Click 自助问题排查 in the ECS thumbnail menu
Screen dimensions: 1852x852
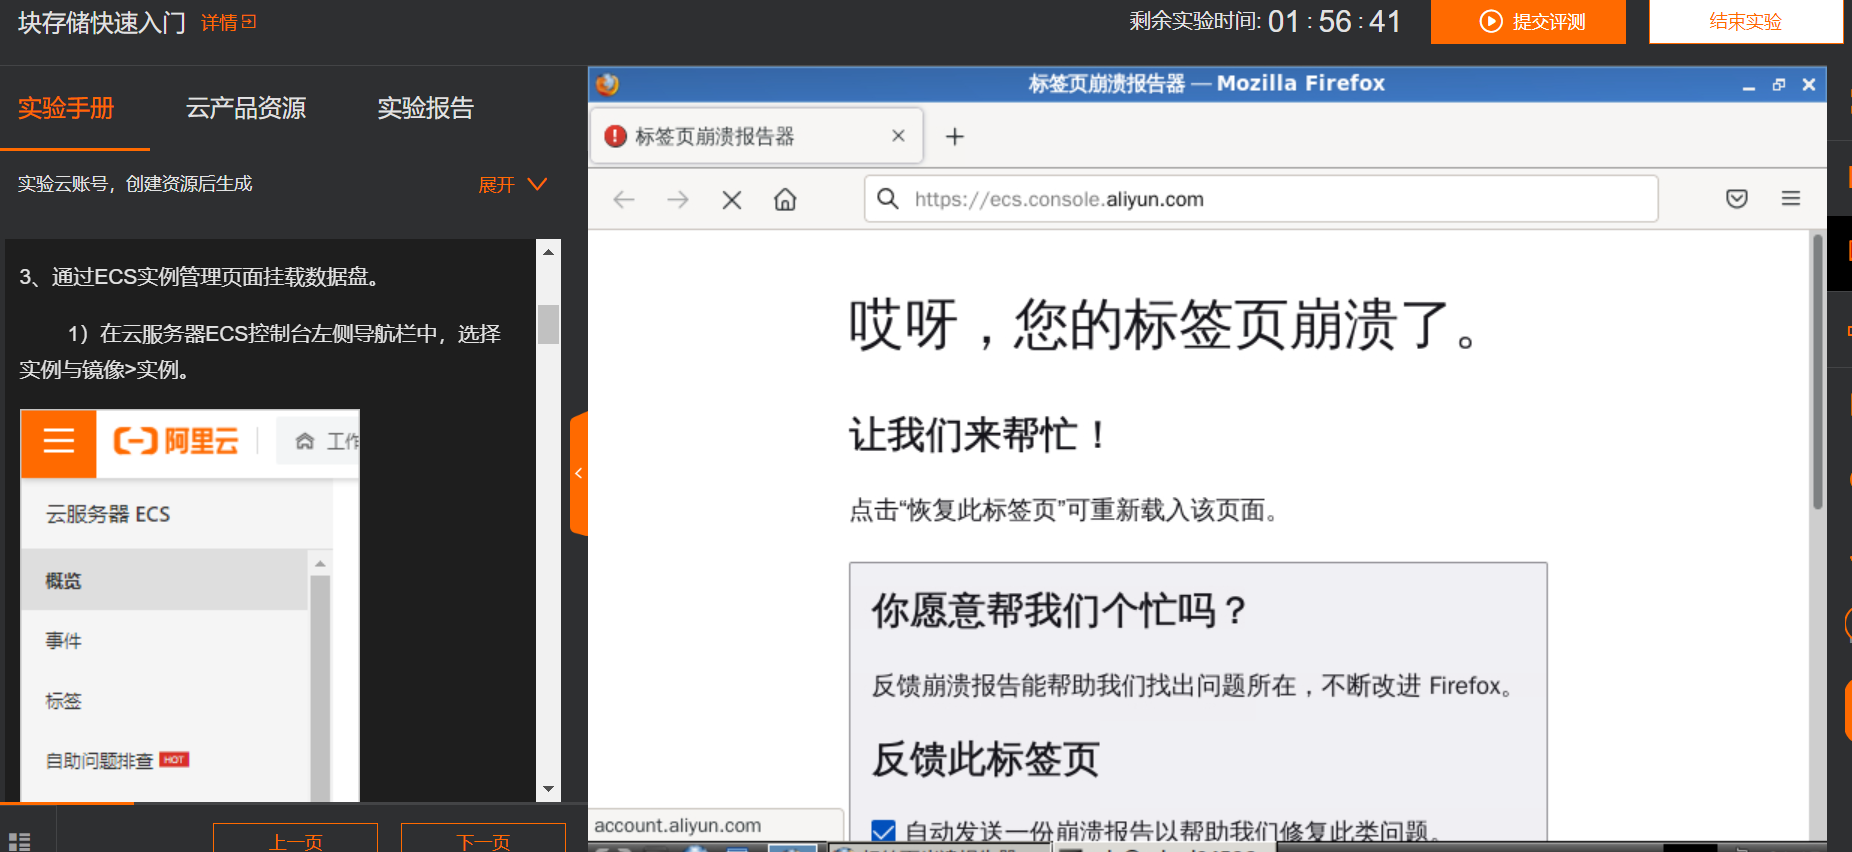pos(99,761)
